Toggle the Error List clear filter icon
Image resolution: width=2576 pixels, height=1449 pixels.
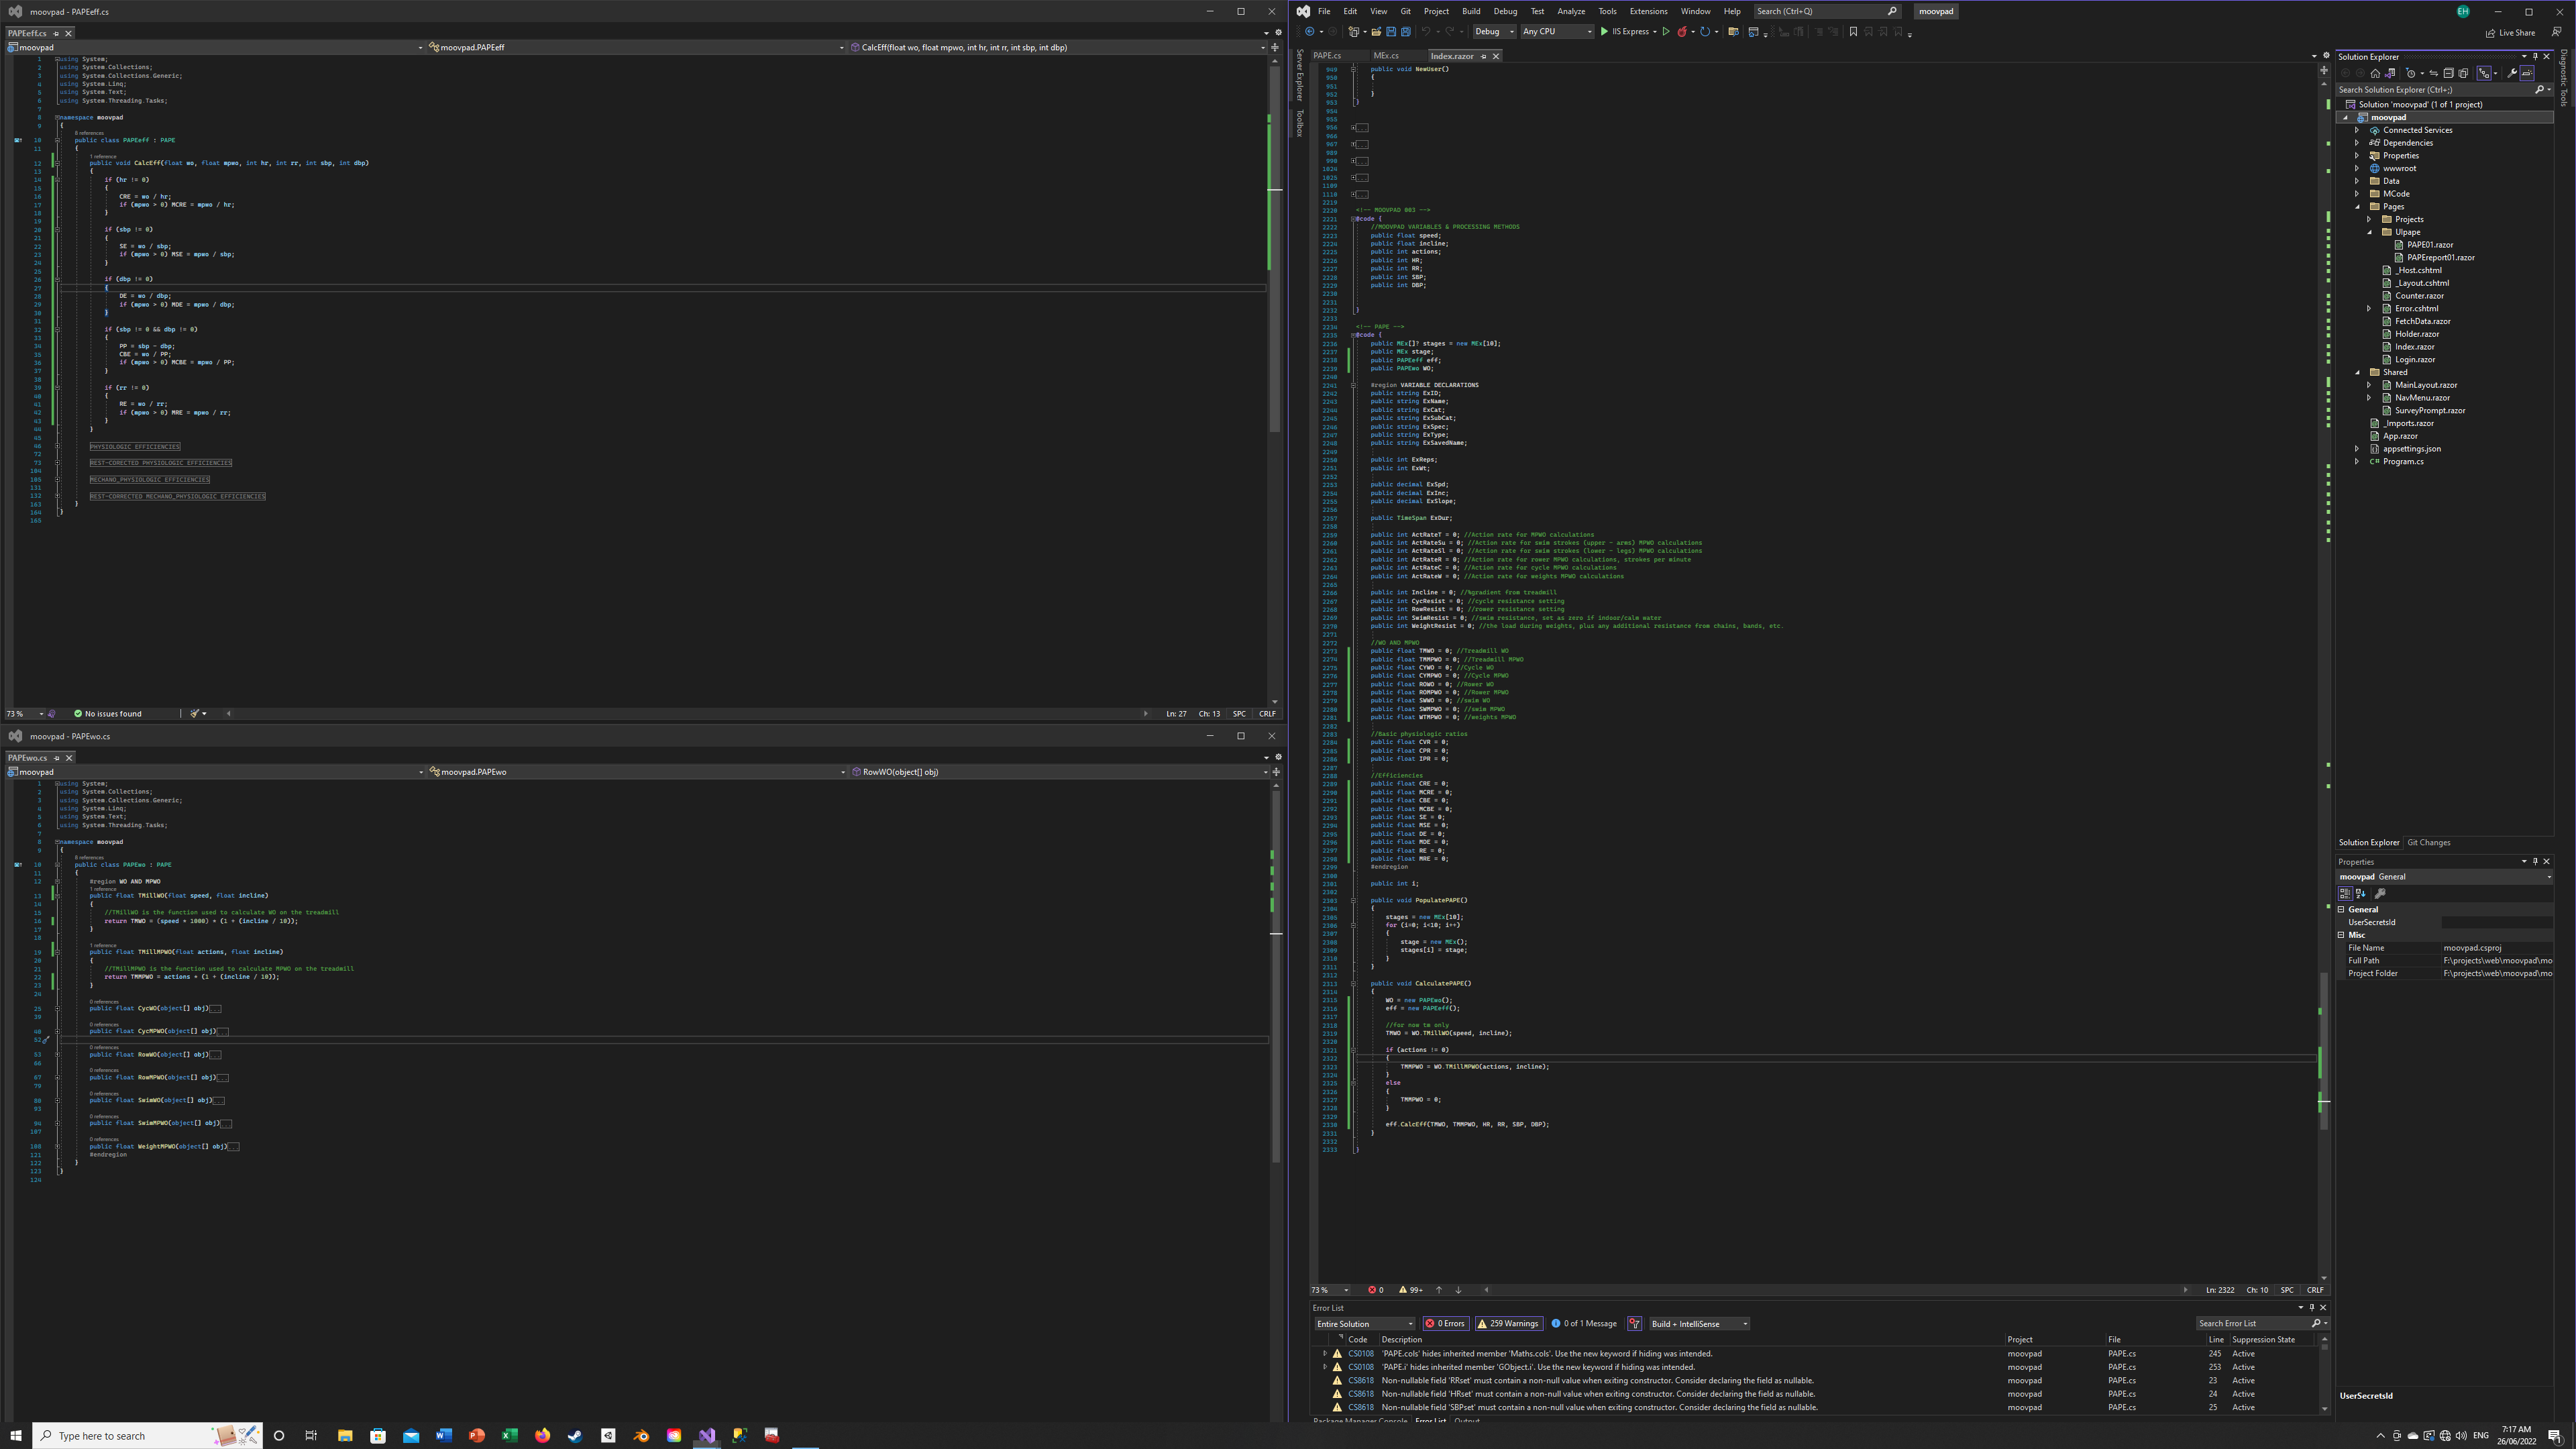click(1635, 1323)
